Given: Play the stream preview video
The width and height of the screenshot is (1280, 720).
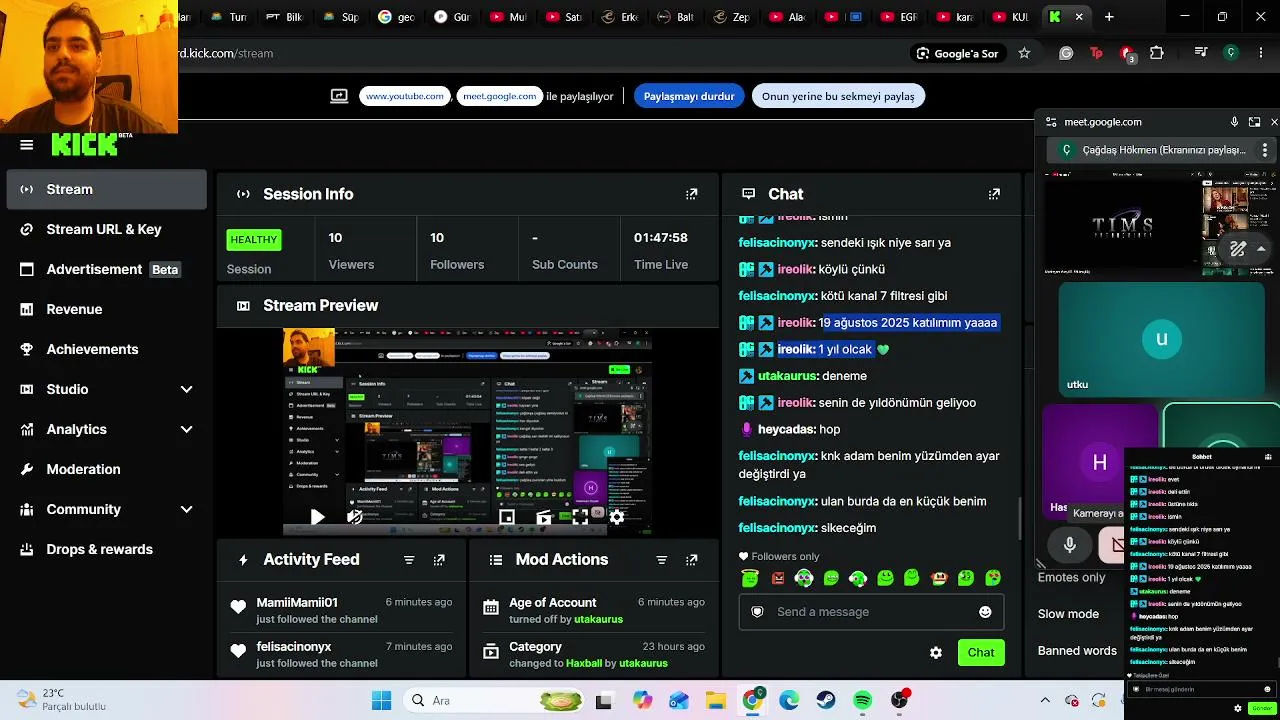Looking at the screenshot, I should pos(317,517).
